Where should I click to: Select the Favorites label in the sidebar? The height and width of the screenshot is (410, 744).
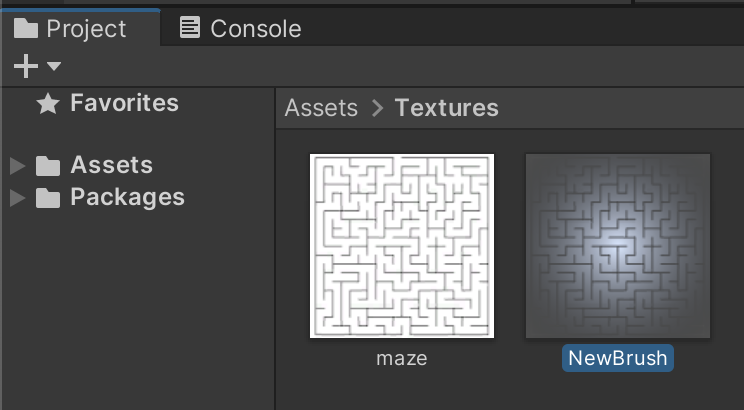click(124, 103)
